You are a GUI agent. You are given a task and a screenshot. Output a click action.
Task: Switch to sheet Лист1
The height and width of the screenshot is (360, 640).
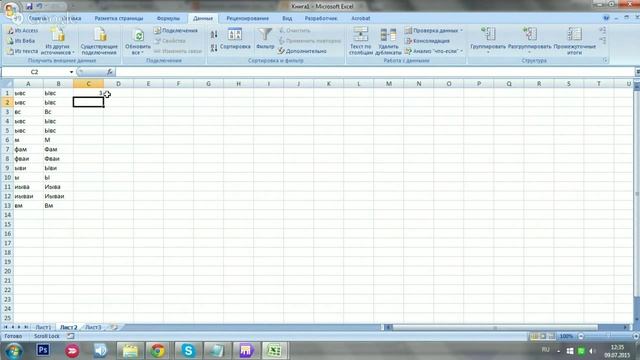tap(43, 327)
